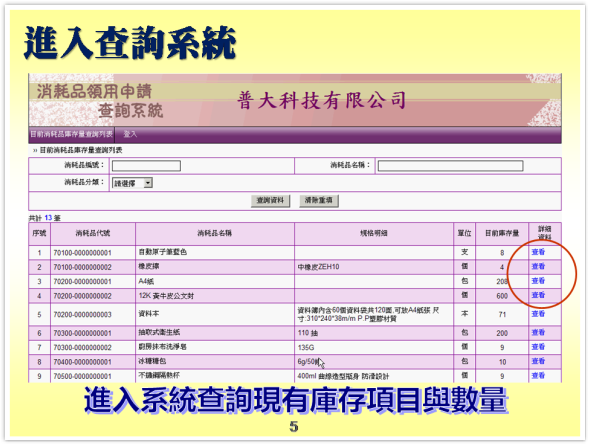This screenshot has height=445, width=590.
Task: Select code 70200-0000000003 cell
Action: pyautogui.click(x=93, y=314)
